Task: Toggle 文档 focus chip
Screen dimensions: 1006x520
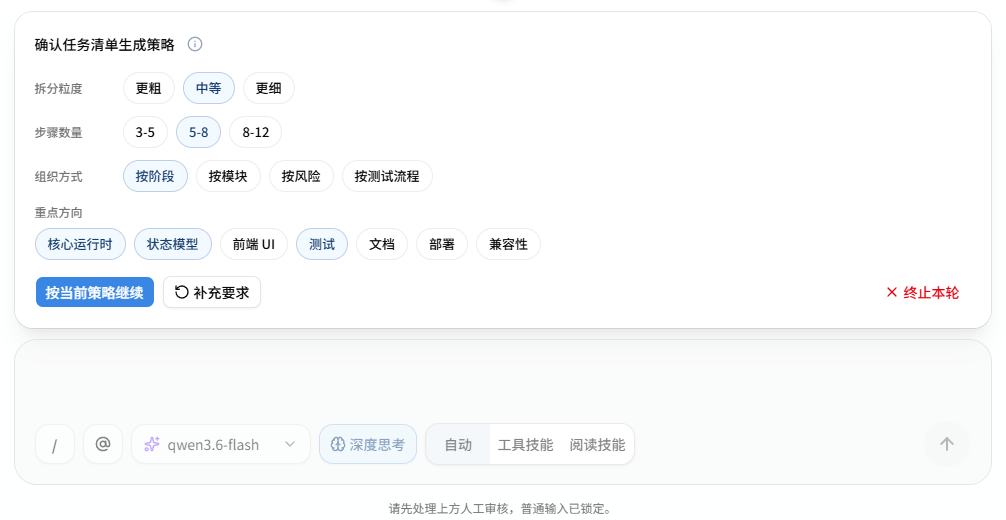Action: click(382, 244)
